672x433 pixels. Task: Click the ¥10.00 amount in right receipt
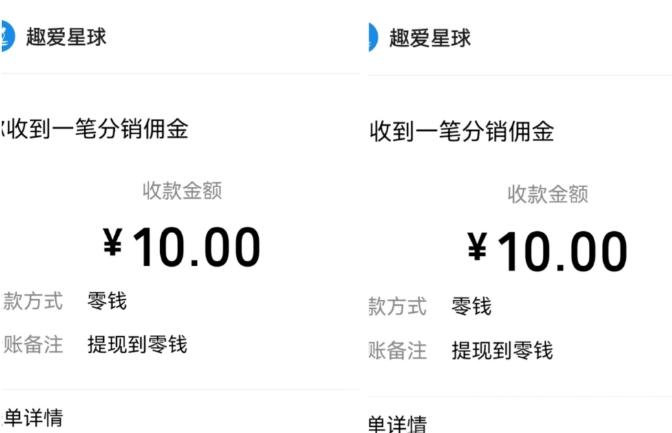547,251
